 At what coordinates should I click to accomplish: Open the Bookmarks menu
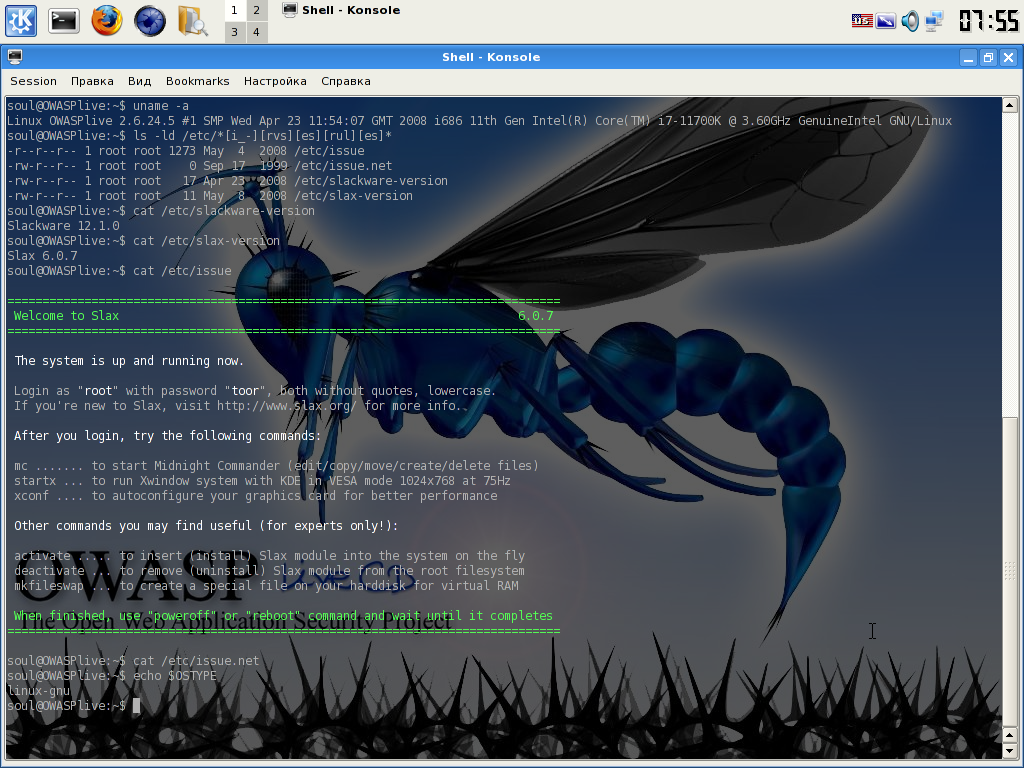(197, 81)
